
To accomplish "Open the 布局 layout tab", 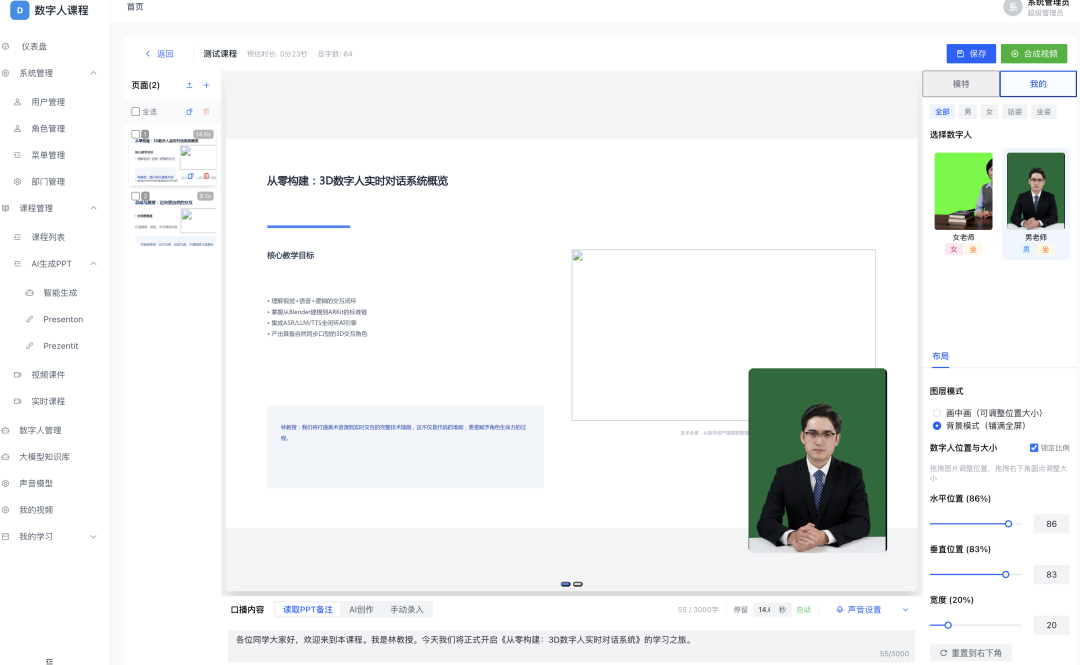I will point(940,356).
